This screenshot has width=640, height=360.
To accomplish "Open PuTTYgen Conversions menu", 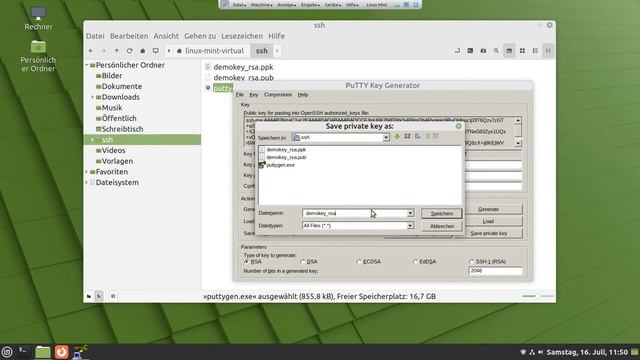I will pos(278,95).
